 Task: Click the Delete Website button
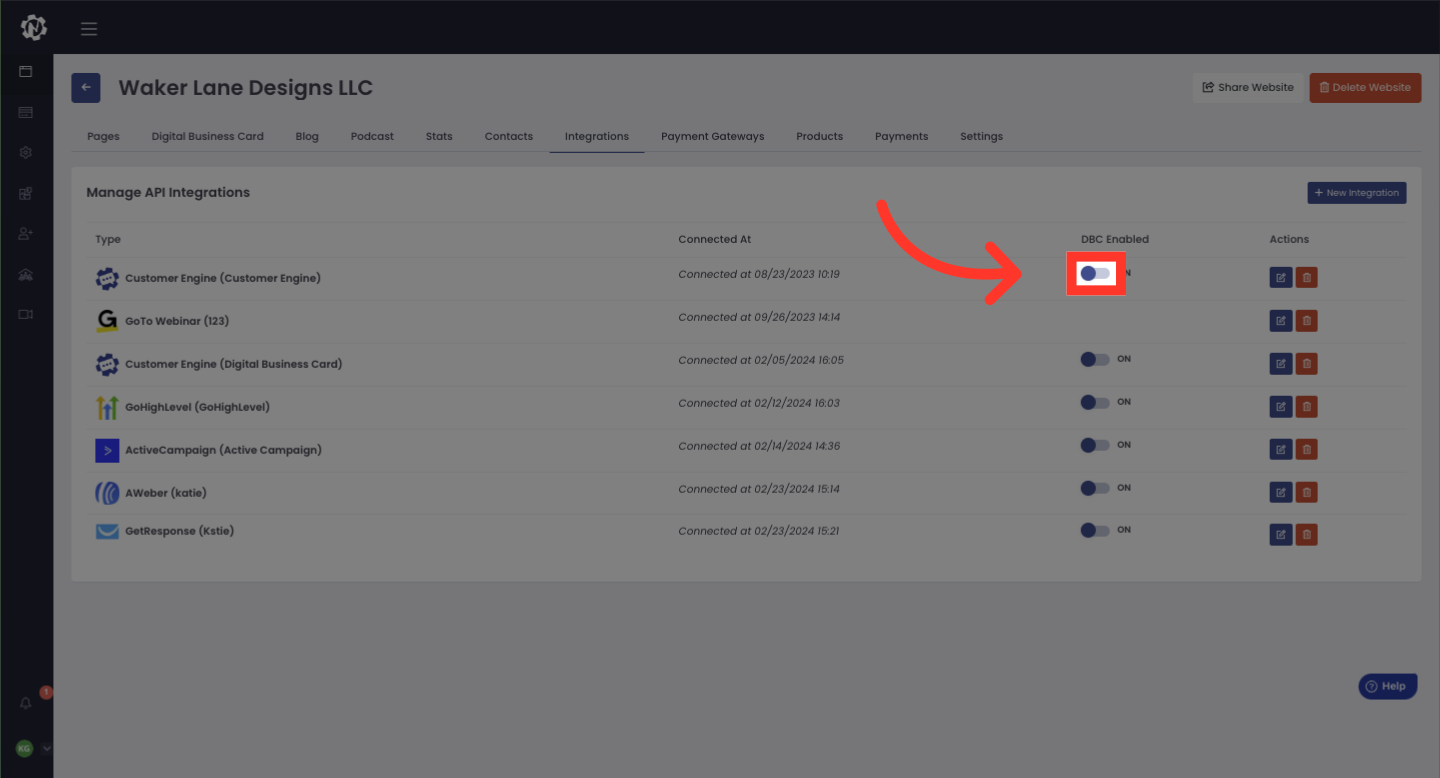pyautogui.click(x=1365, y=87)
